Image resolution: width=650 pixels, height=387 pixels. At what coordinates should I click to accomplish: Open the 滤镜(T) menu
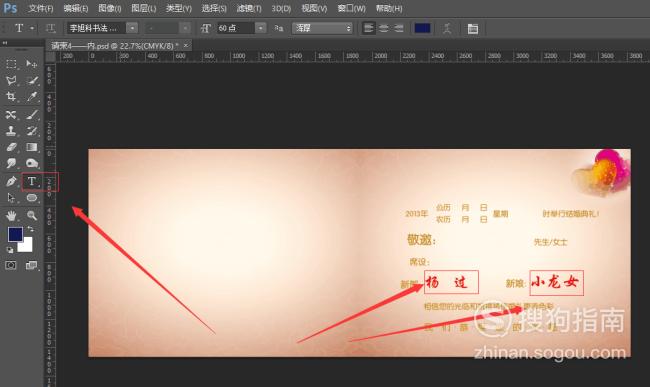249,8
